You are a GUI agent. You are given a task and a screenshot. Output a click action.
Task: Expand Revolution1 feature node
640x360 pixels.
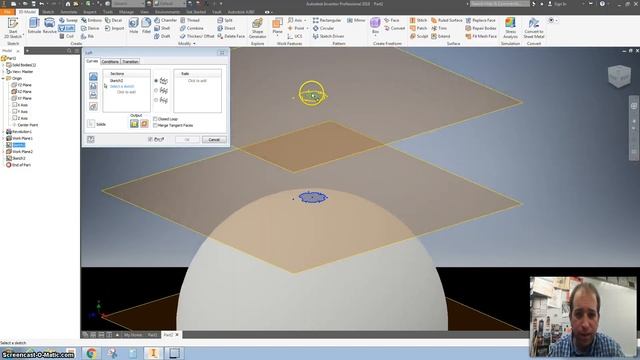pyautogui.click(x=3, y=132)
